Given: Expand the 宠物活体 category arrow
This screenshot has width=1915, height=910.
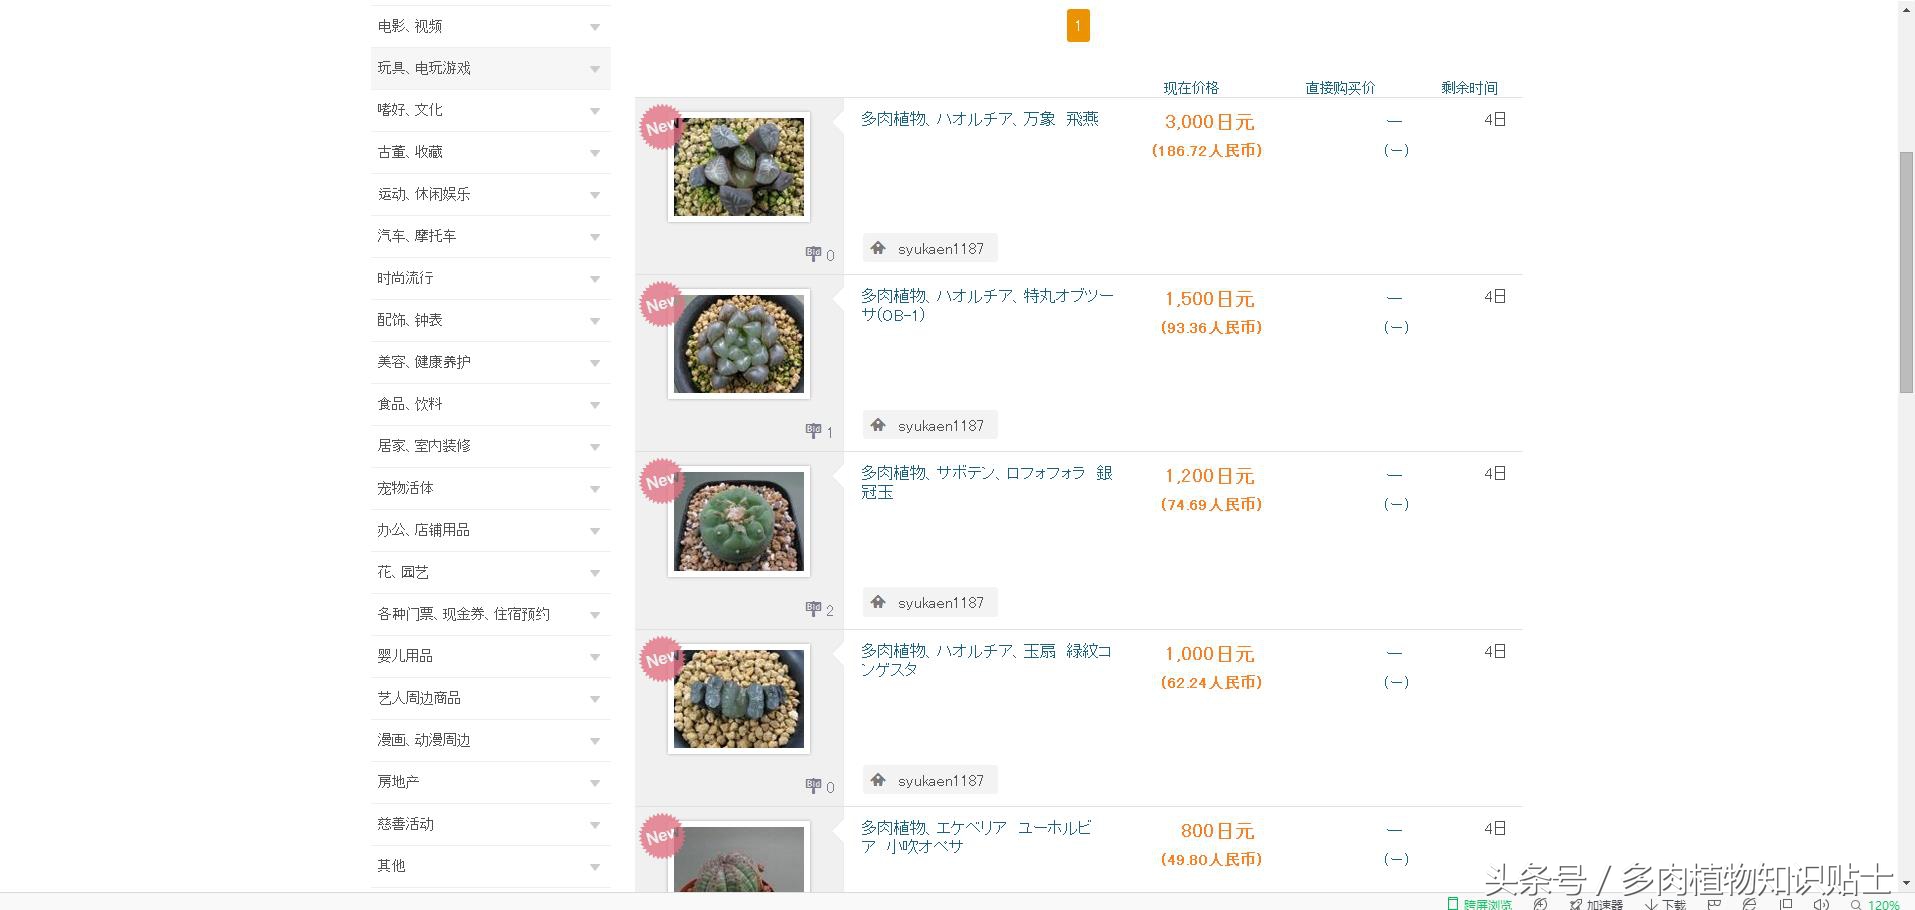Looking at the screenshot, I should click(595, 489).
